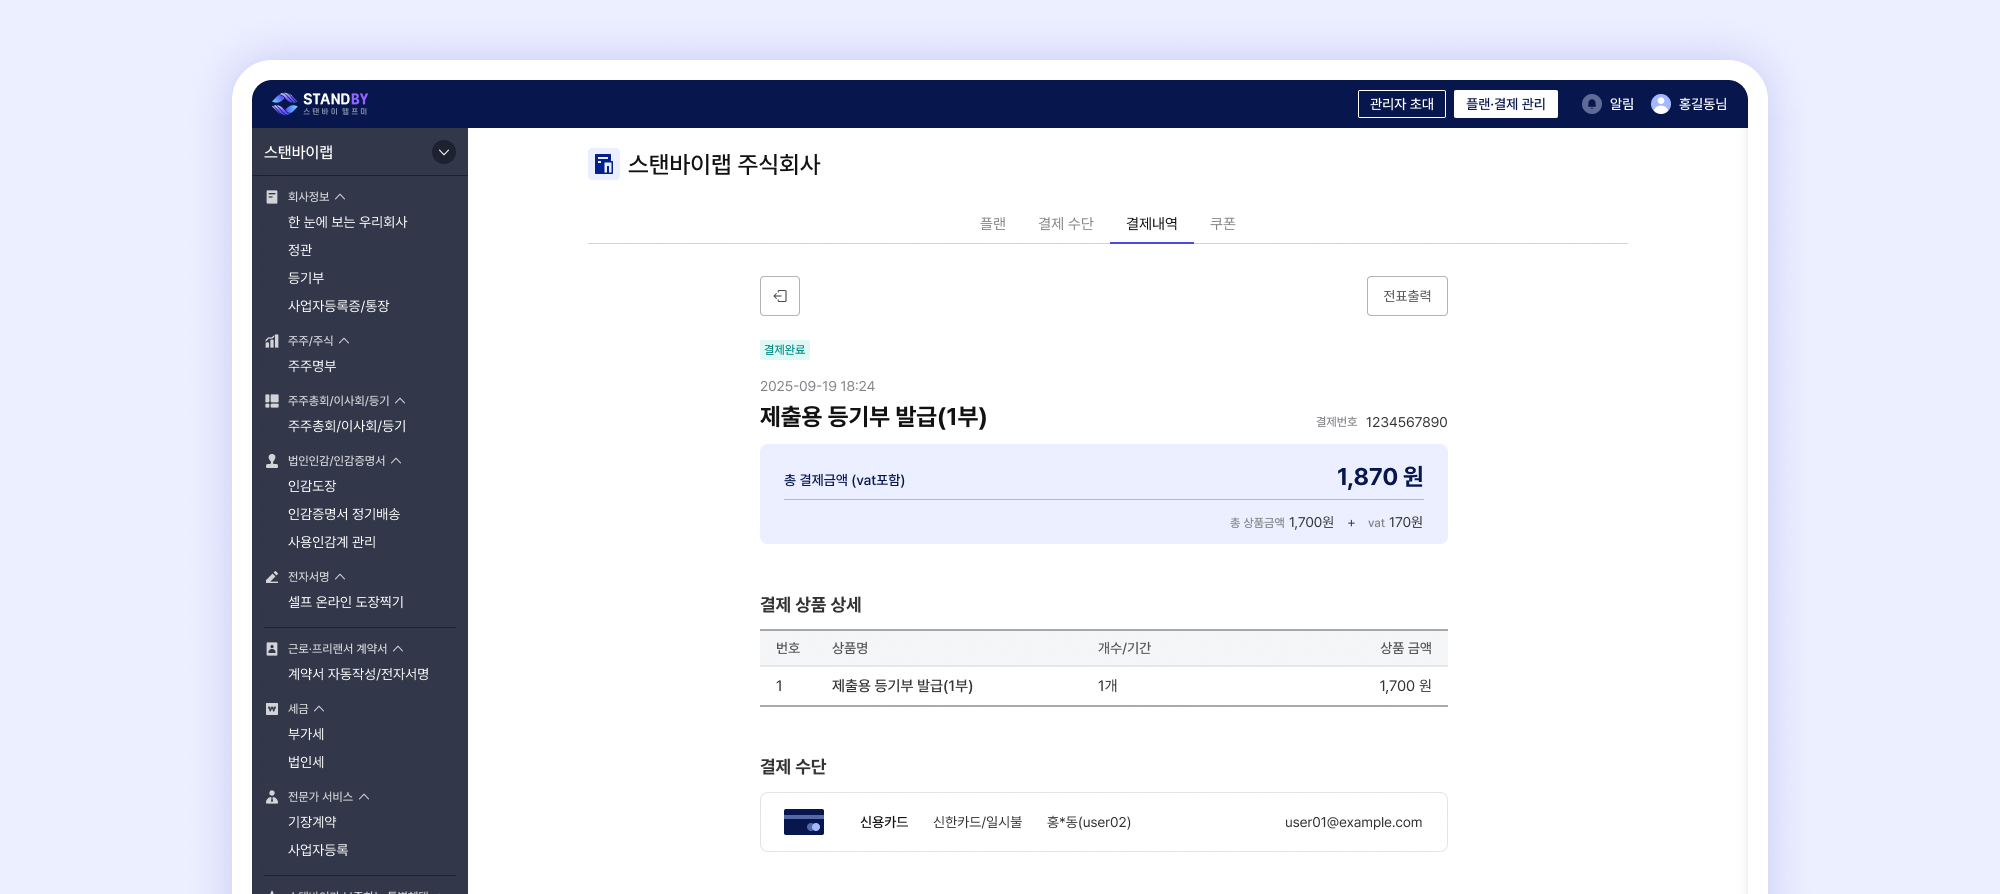Switch to the 플랜 tab
Image resolution: width=2000 pixels, height=894 pixels.
point(993,224)
